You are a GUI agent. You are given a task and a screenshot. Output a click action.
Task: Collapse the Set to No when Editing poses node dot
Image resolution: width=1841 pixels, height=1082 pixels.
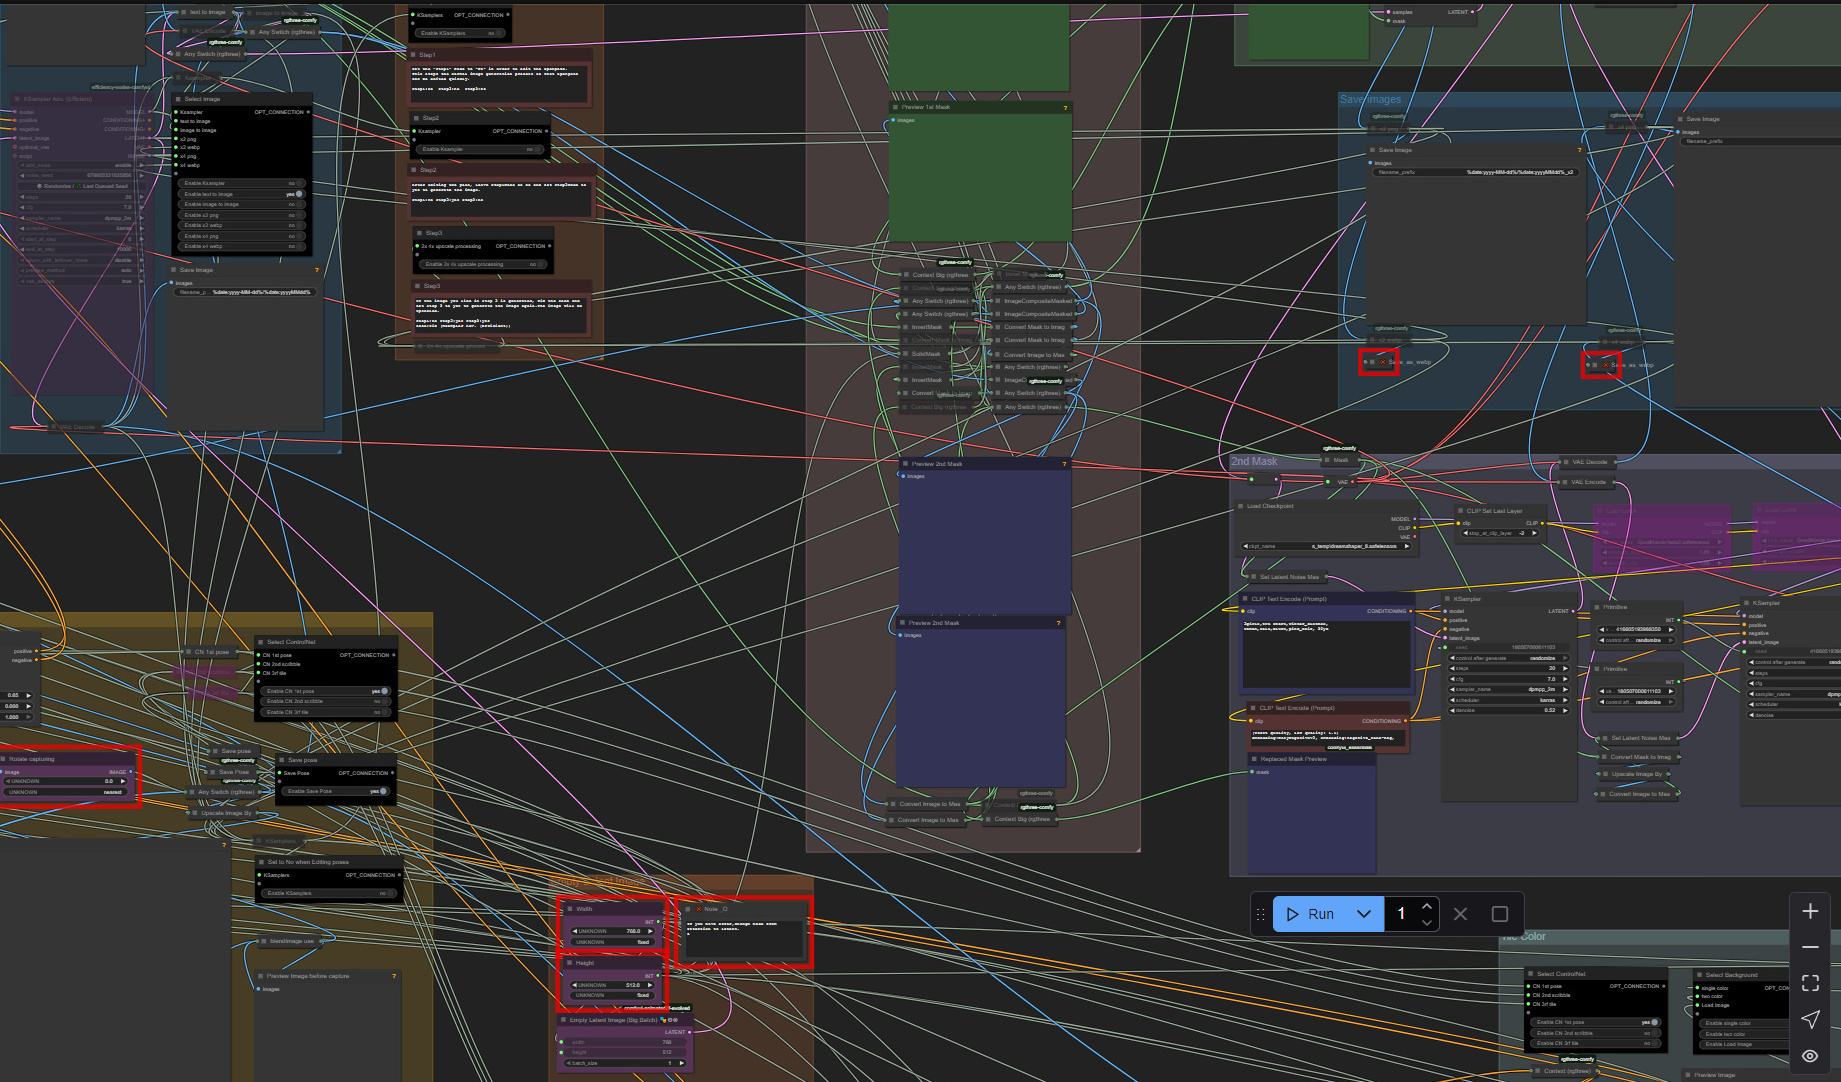pos(261,862)
